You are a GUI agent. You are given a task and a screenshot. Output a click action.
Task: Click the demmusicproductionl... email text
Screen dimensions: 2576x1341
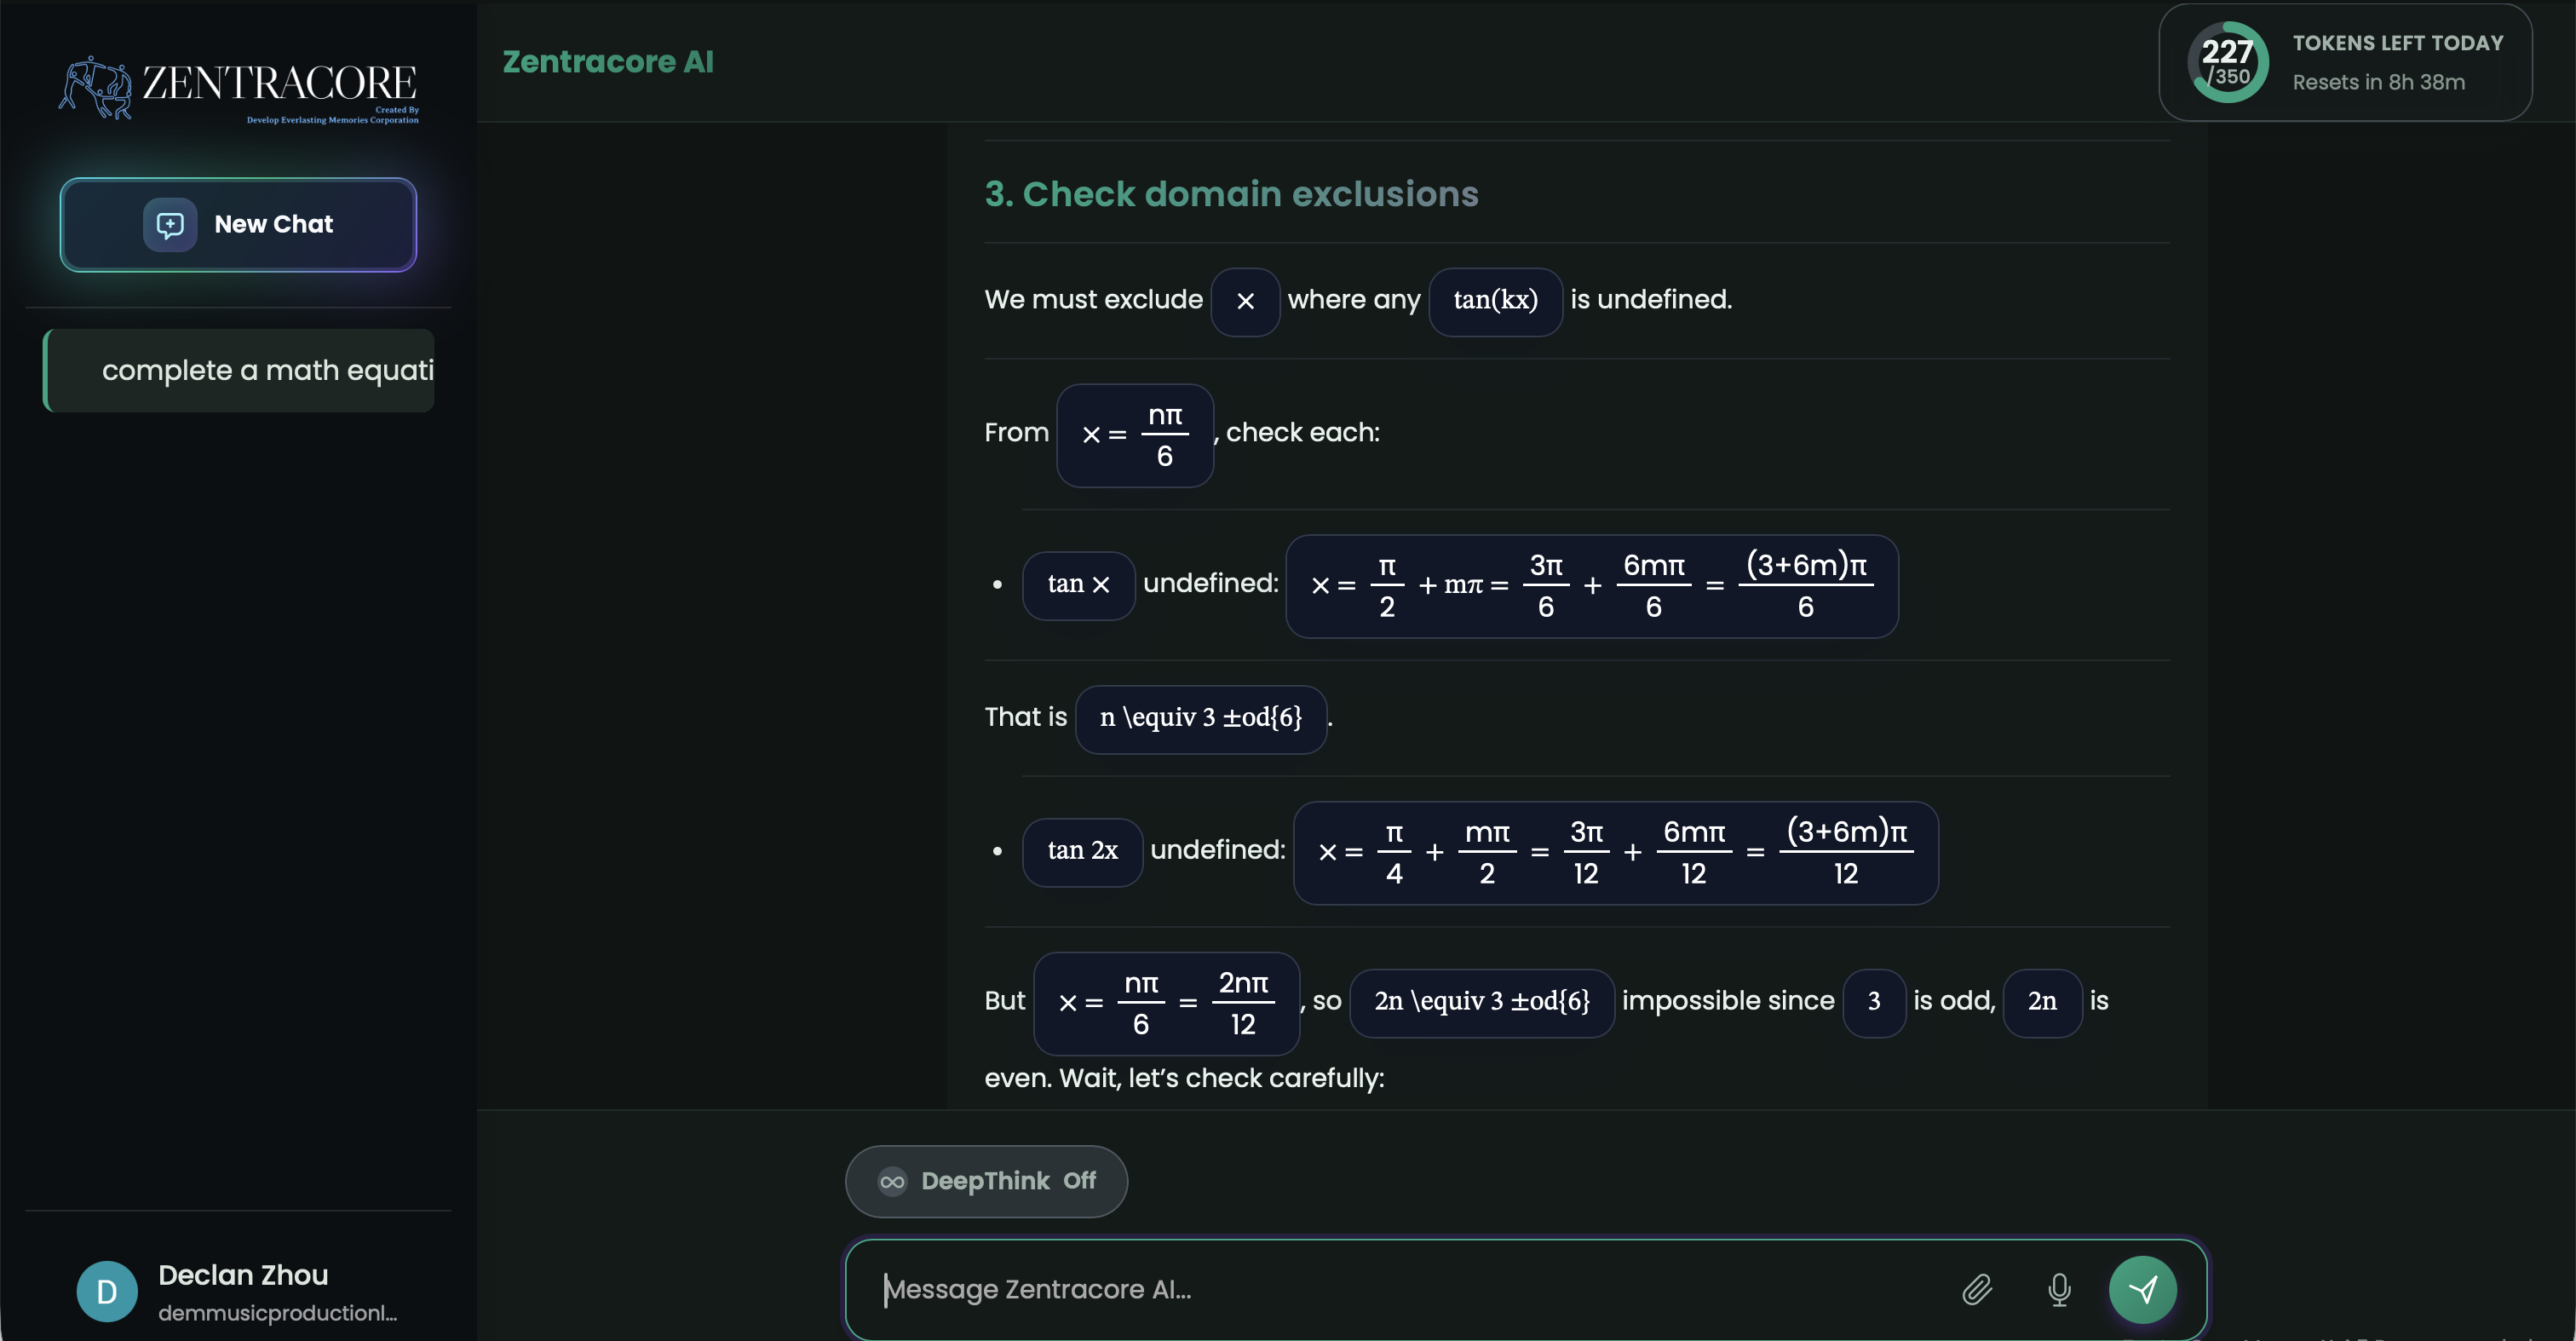tap(276, 1314)
